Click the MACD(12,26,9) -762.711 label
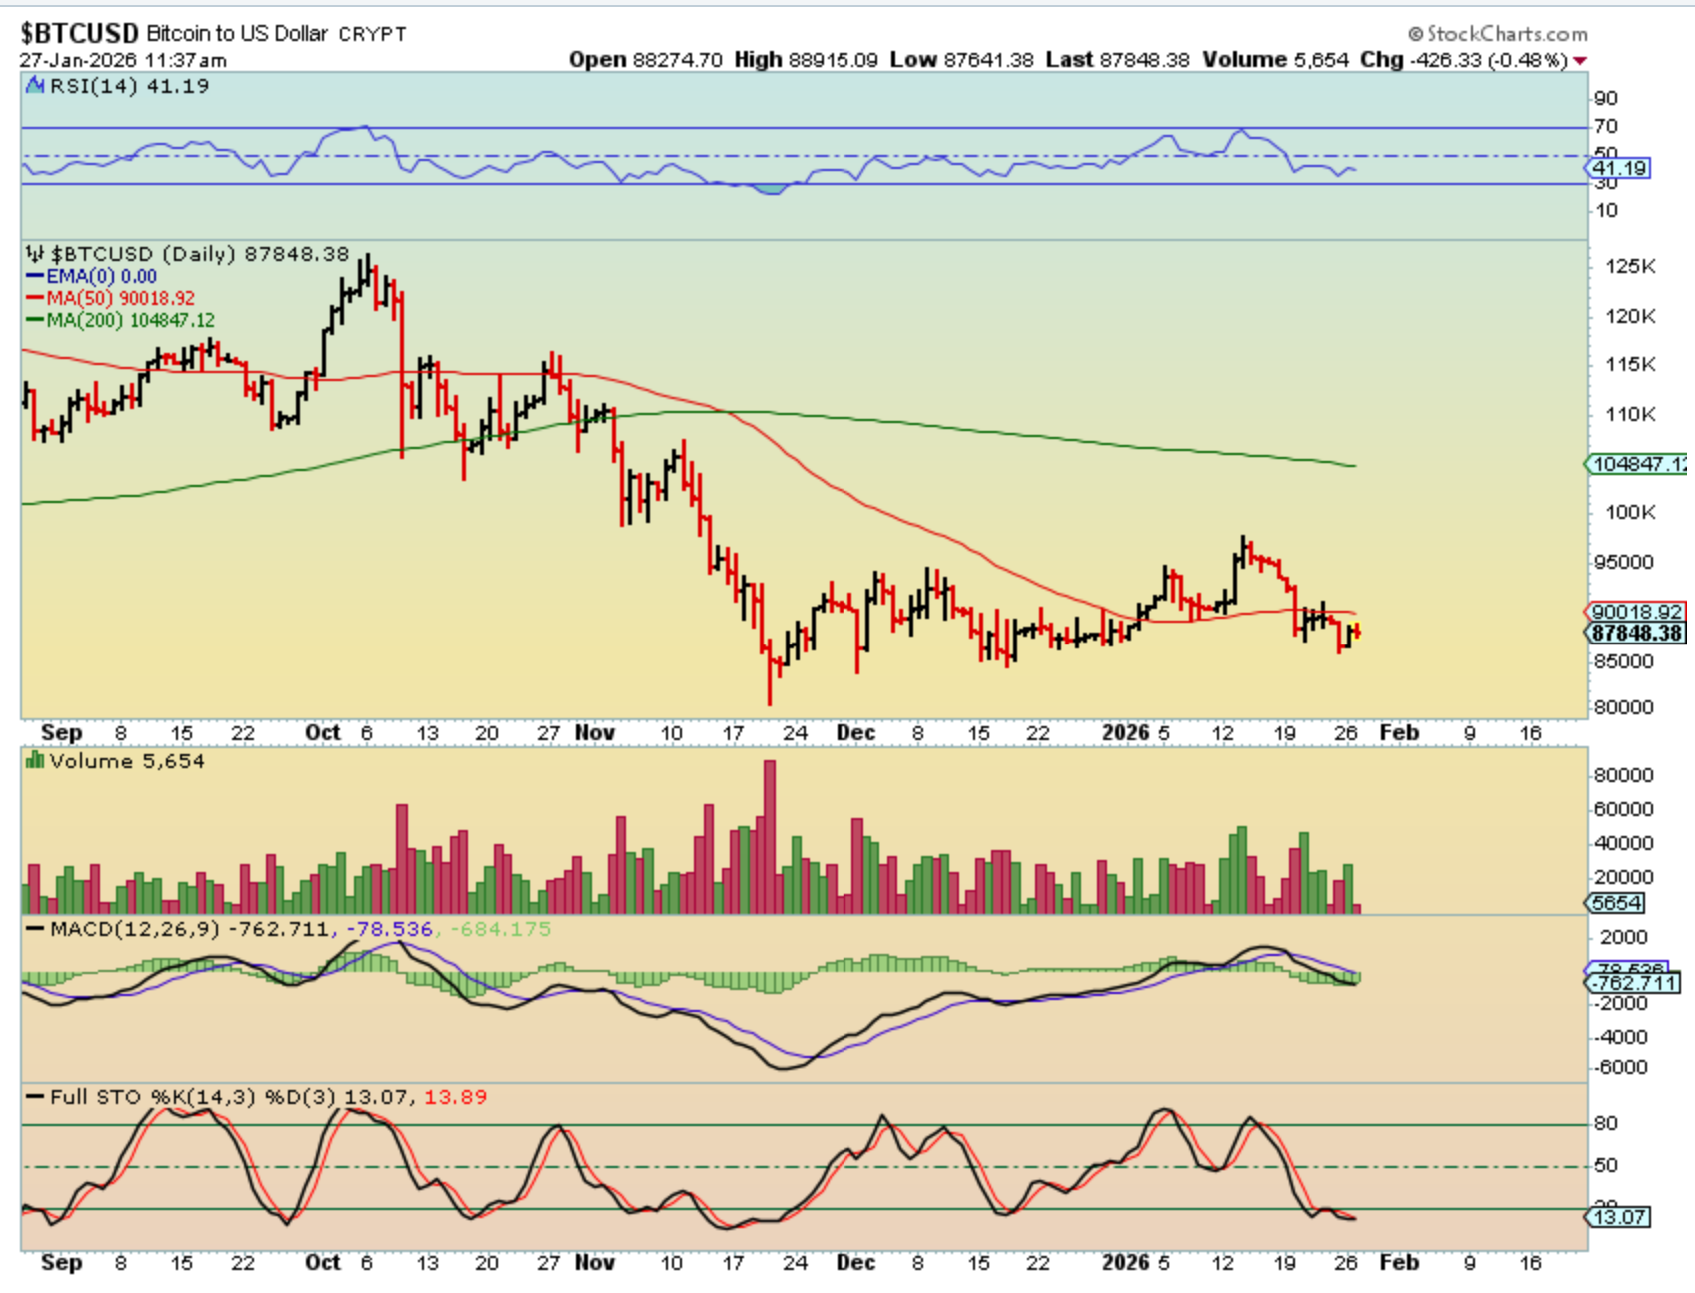 click(x=189, y=929)
